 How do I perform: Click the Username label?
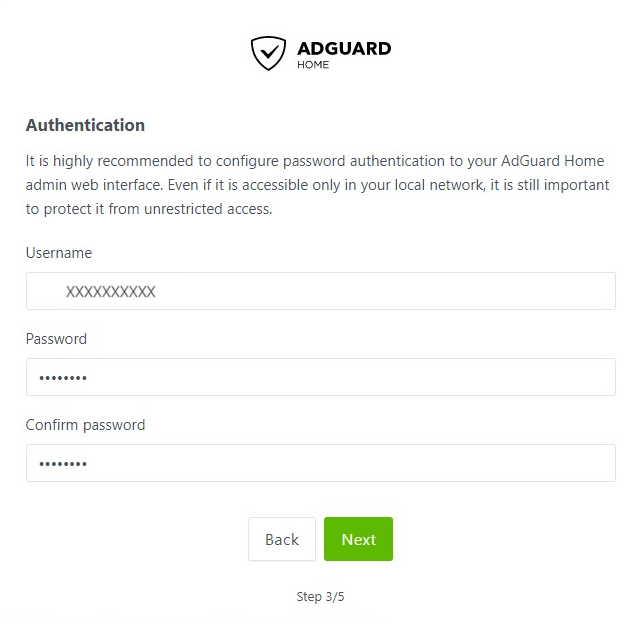point(59,253)
